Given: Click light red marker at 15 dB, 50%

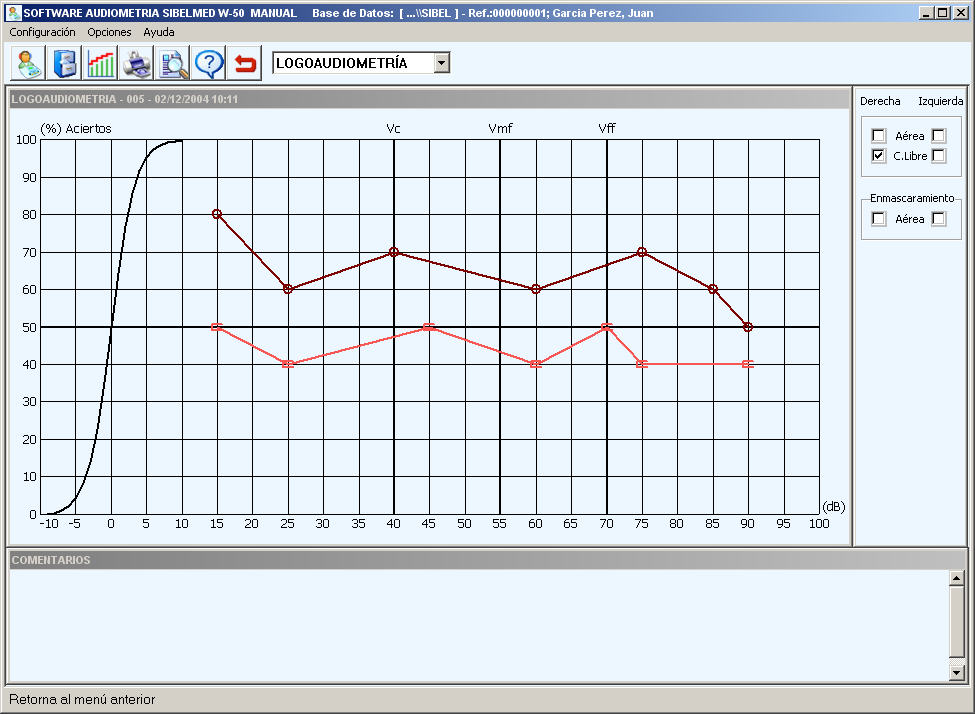Looking at the screenshot, I should (x=216, y=327).
